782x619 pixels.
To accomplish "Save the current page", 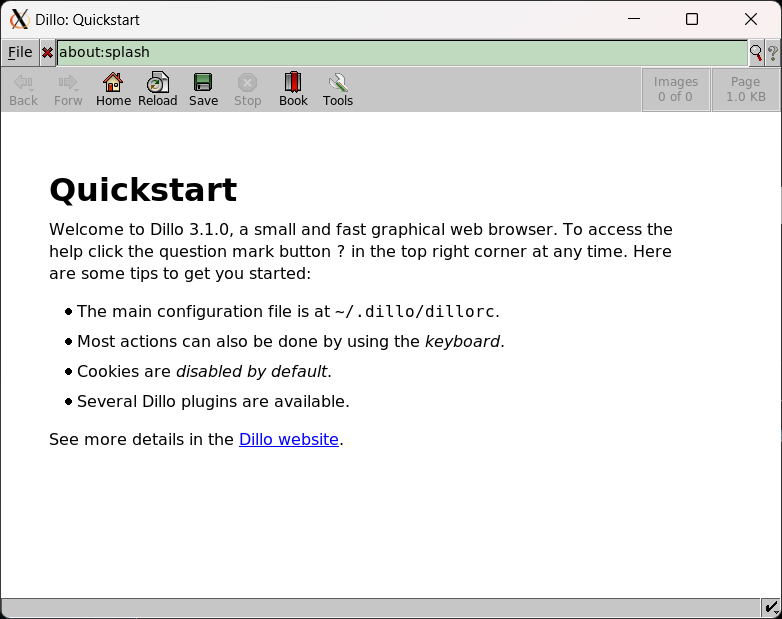I will 203,90.
